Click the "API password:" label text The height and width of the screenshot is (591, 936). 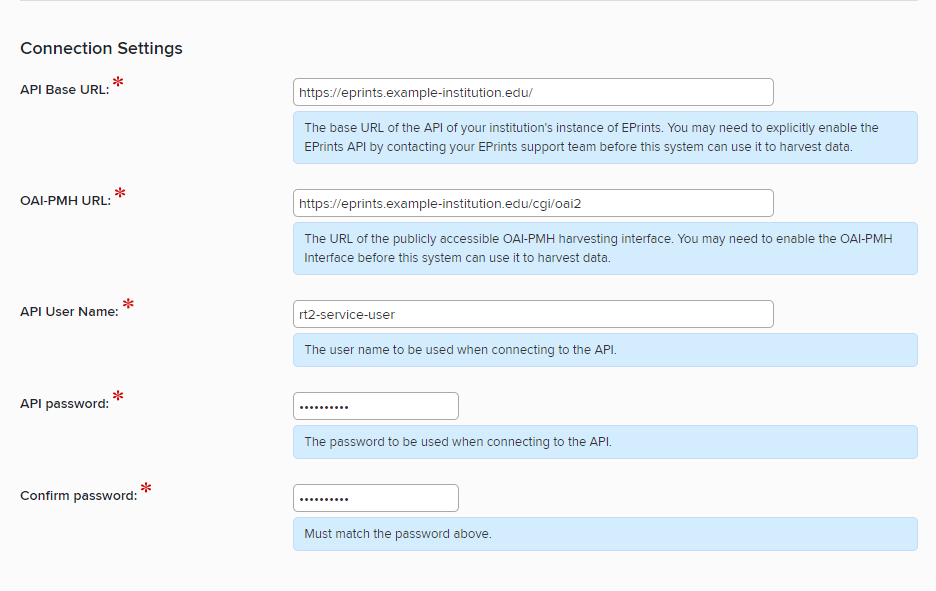[64, 404]
